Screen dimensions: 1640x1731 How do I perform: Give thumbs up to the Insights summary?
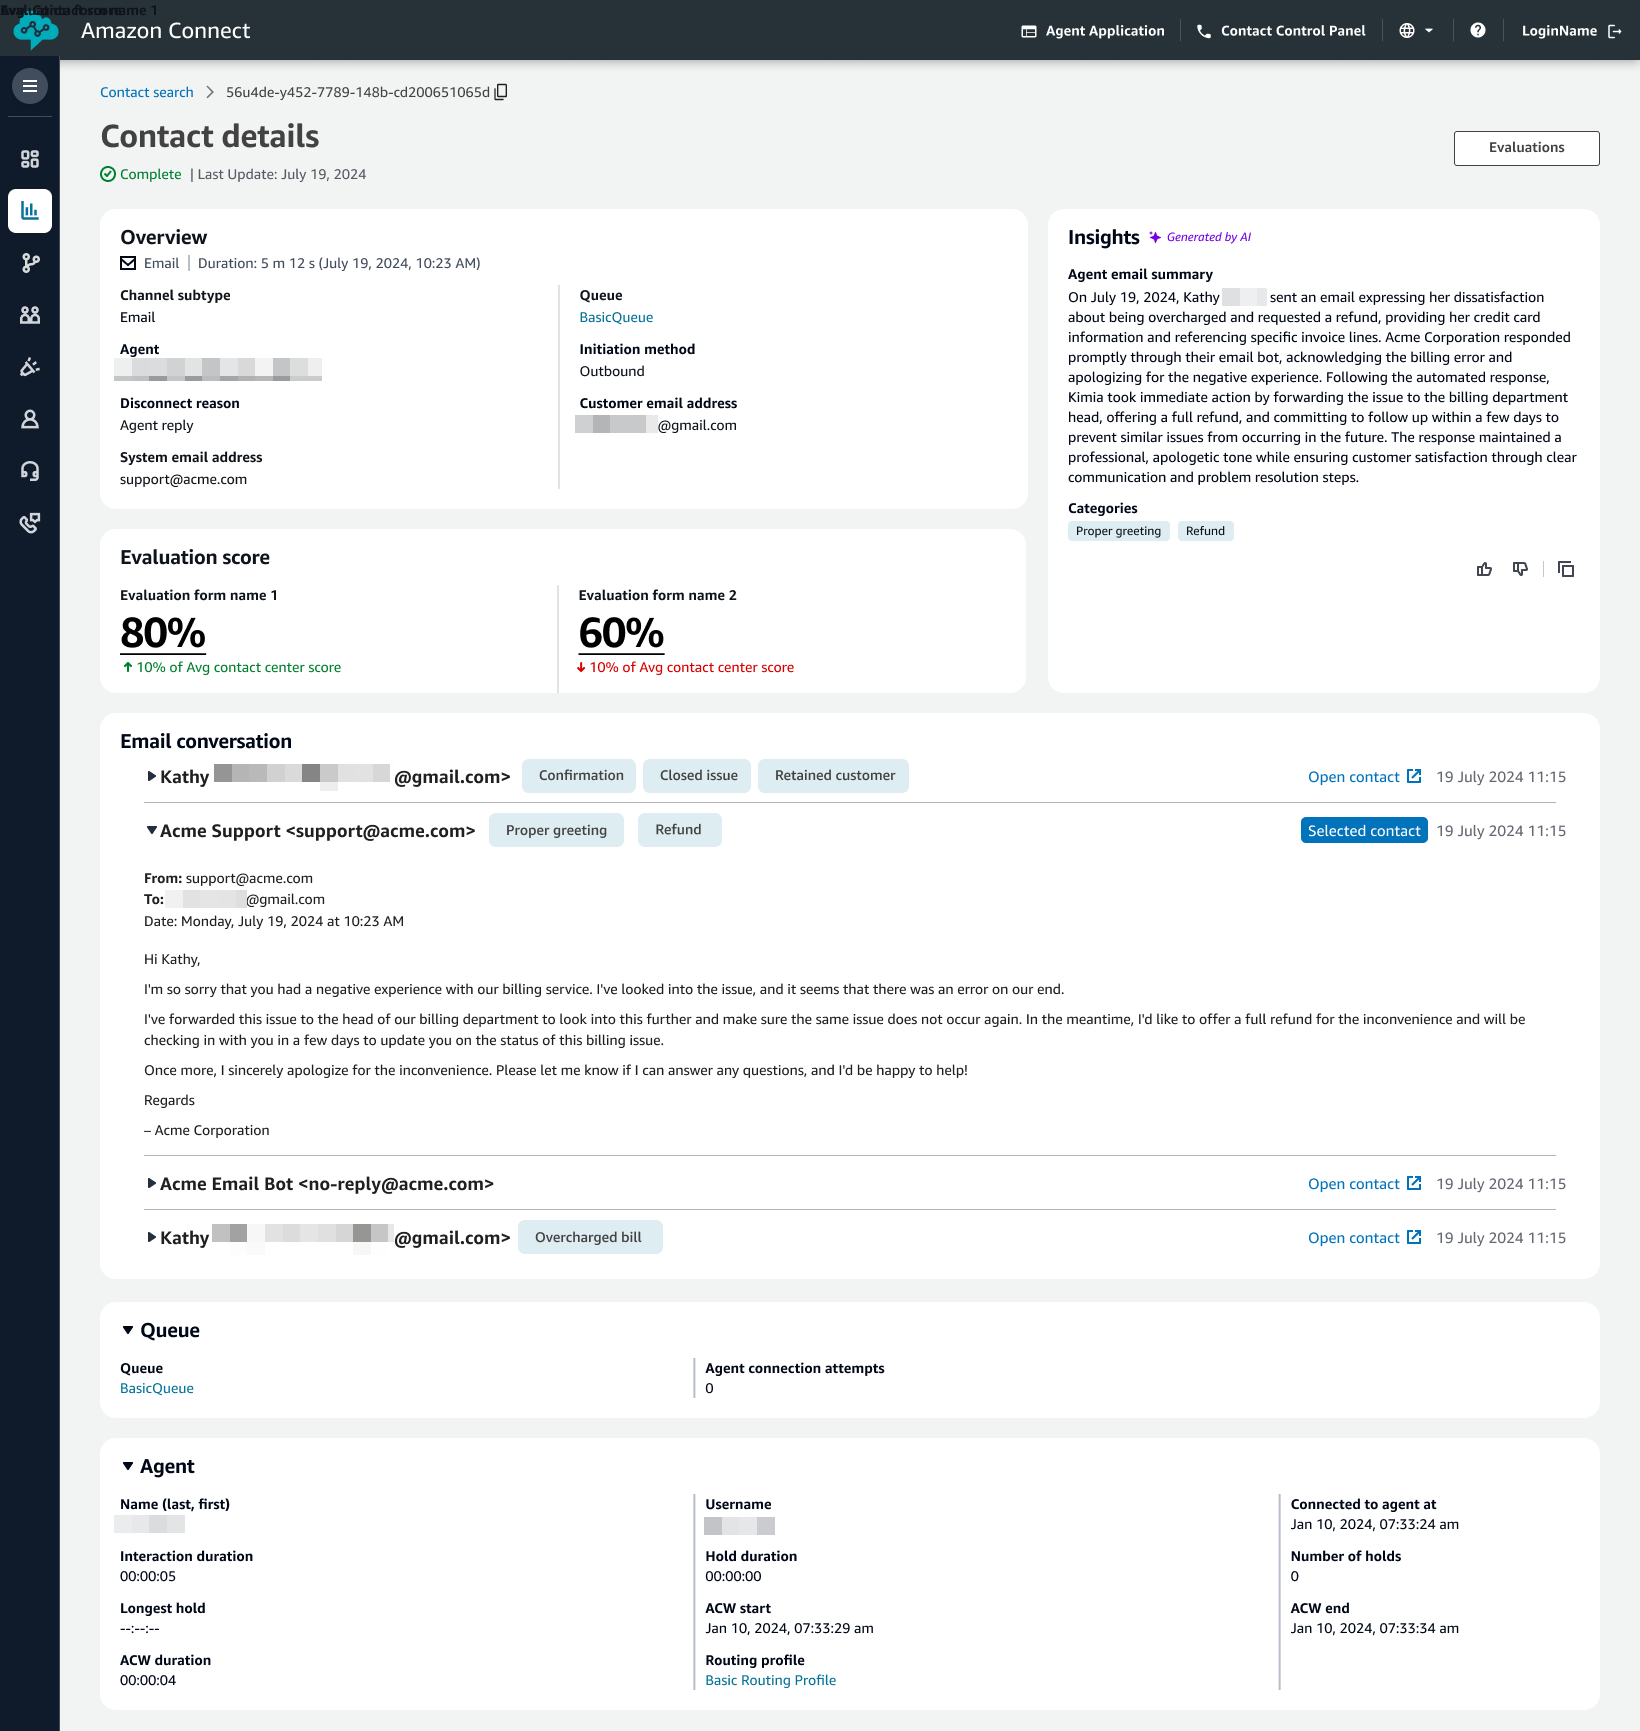[x=1484, y=569]
